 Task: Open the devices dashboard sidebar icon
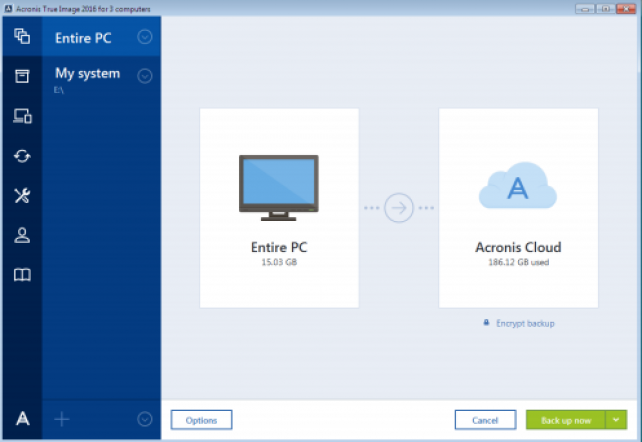pos(22,116)
